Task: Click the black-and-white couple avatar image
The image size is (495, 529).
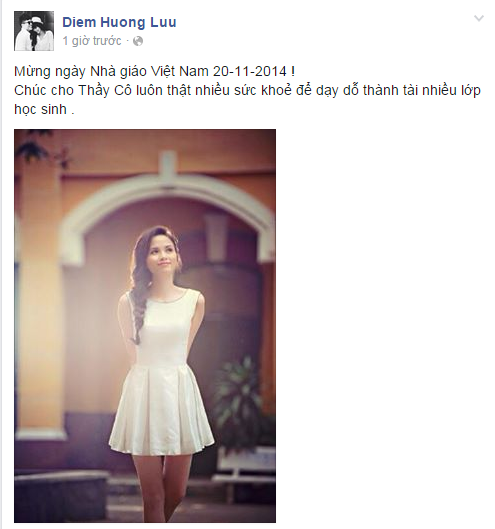Action: (x=34, y=31)
